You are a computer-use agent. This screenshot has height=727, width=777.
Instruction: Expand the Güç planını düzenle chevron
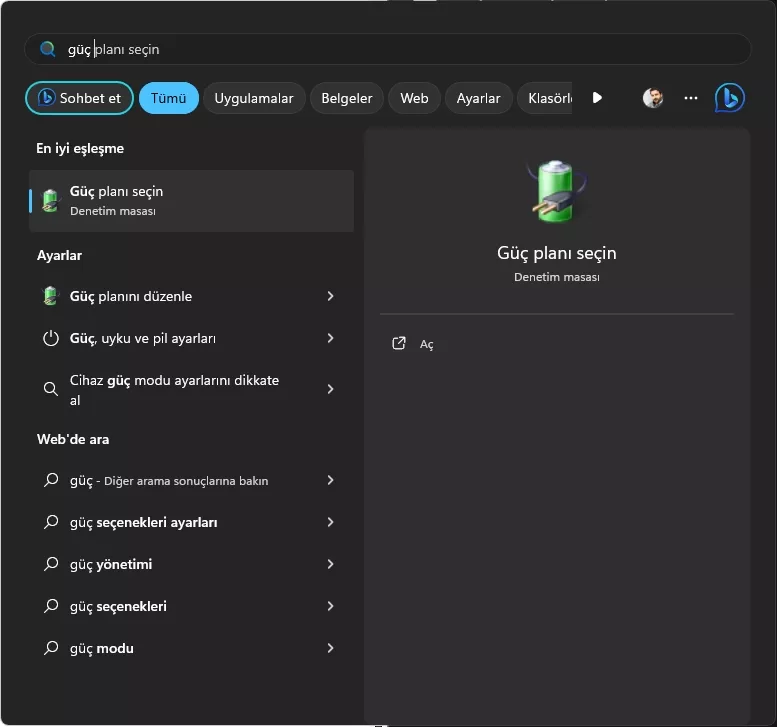point(330,296)
